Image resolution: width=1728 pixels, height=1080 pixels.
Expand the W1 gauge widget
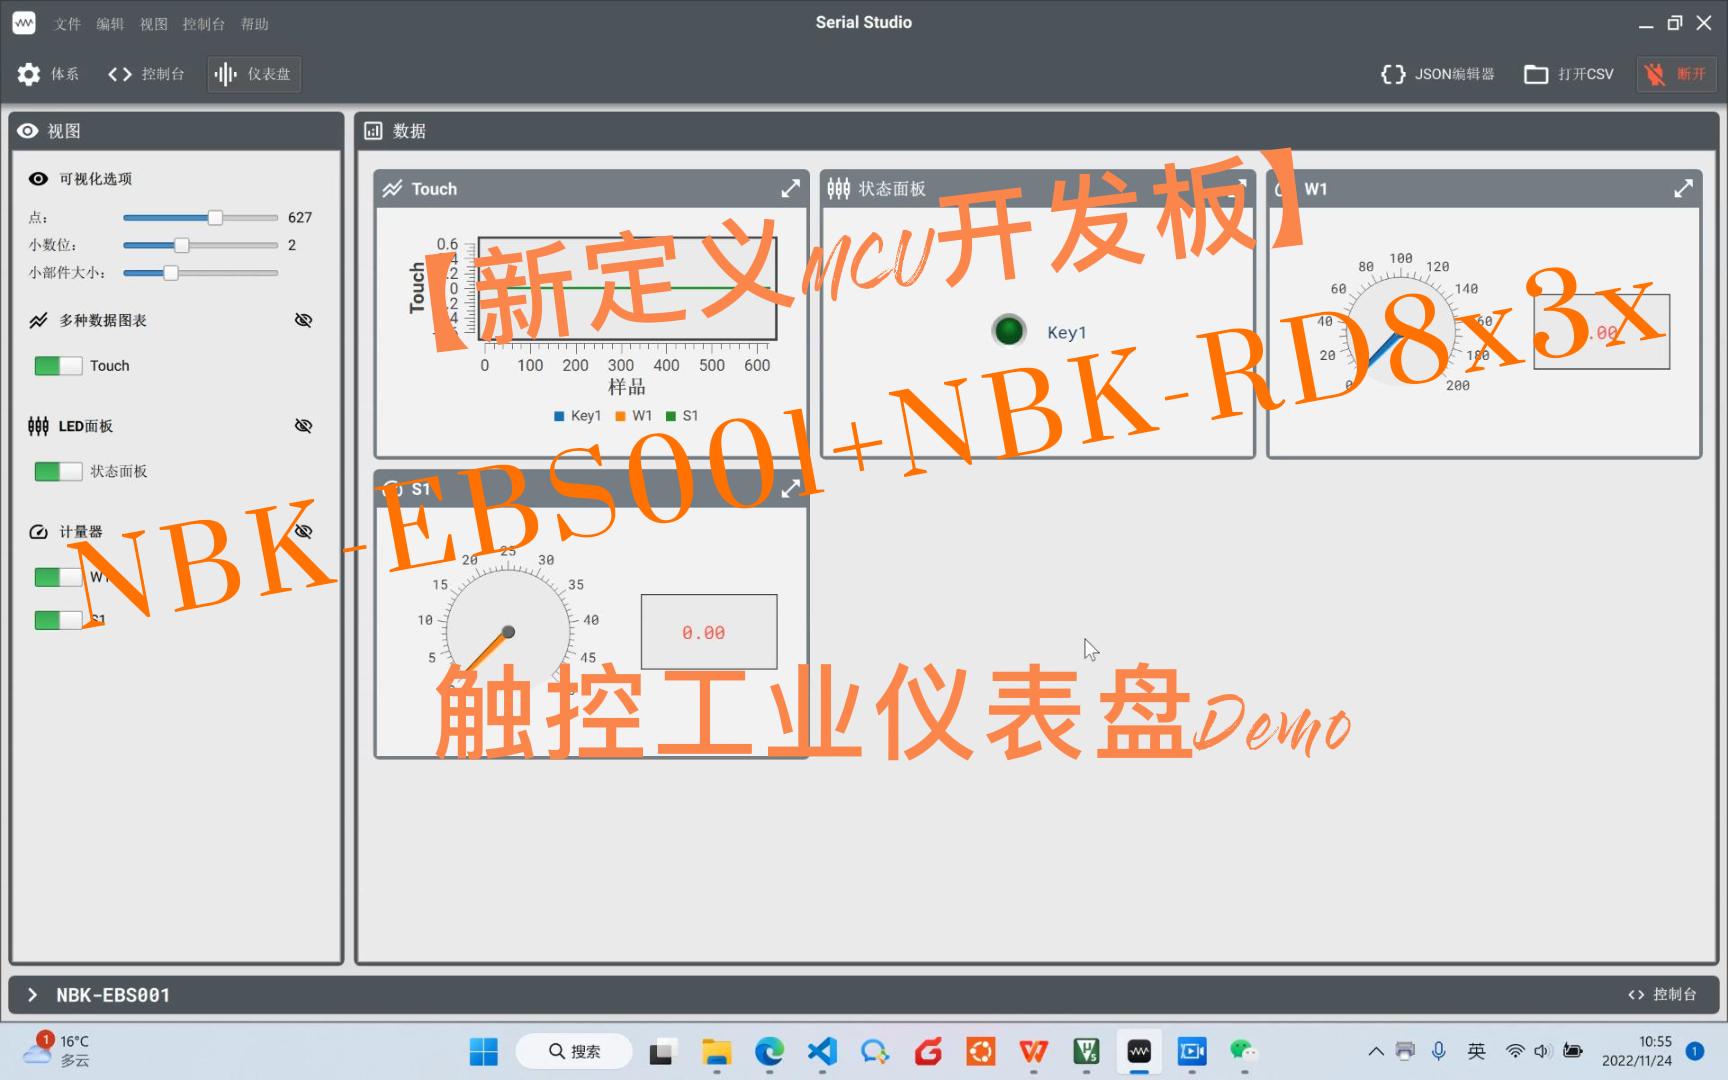tap(1683, 188)
